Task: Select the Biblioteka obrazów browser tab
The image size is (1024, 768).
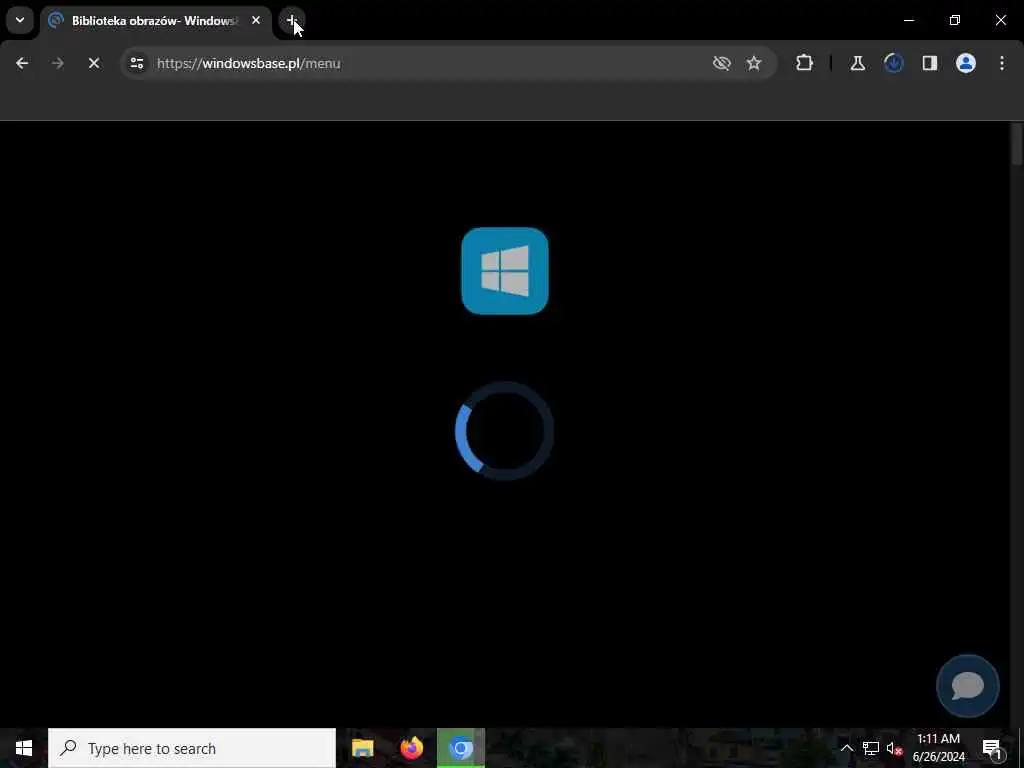Action: point(155,21)
